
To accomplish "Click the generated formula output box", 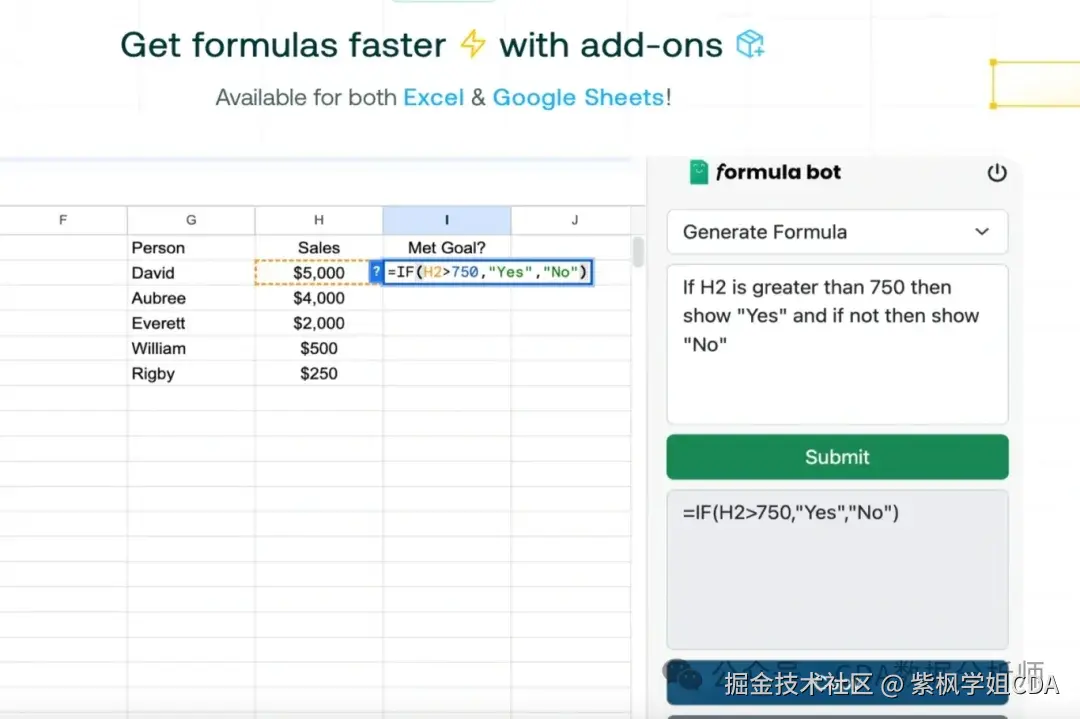I will (837, 570).
